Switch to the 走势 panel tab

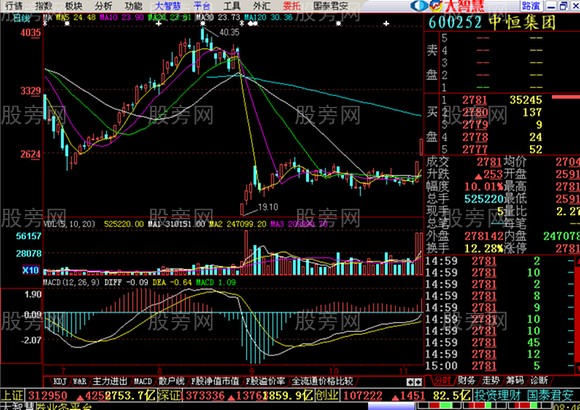pos(491,380)
